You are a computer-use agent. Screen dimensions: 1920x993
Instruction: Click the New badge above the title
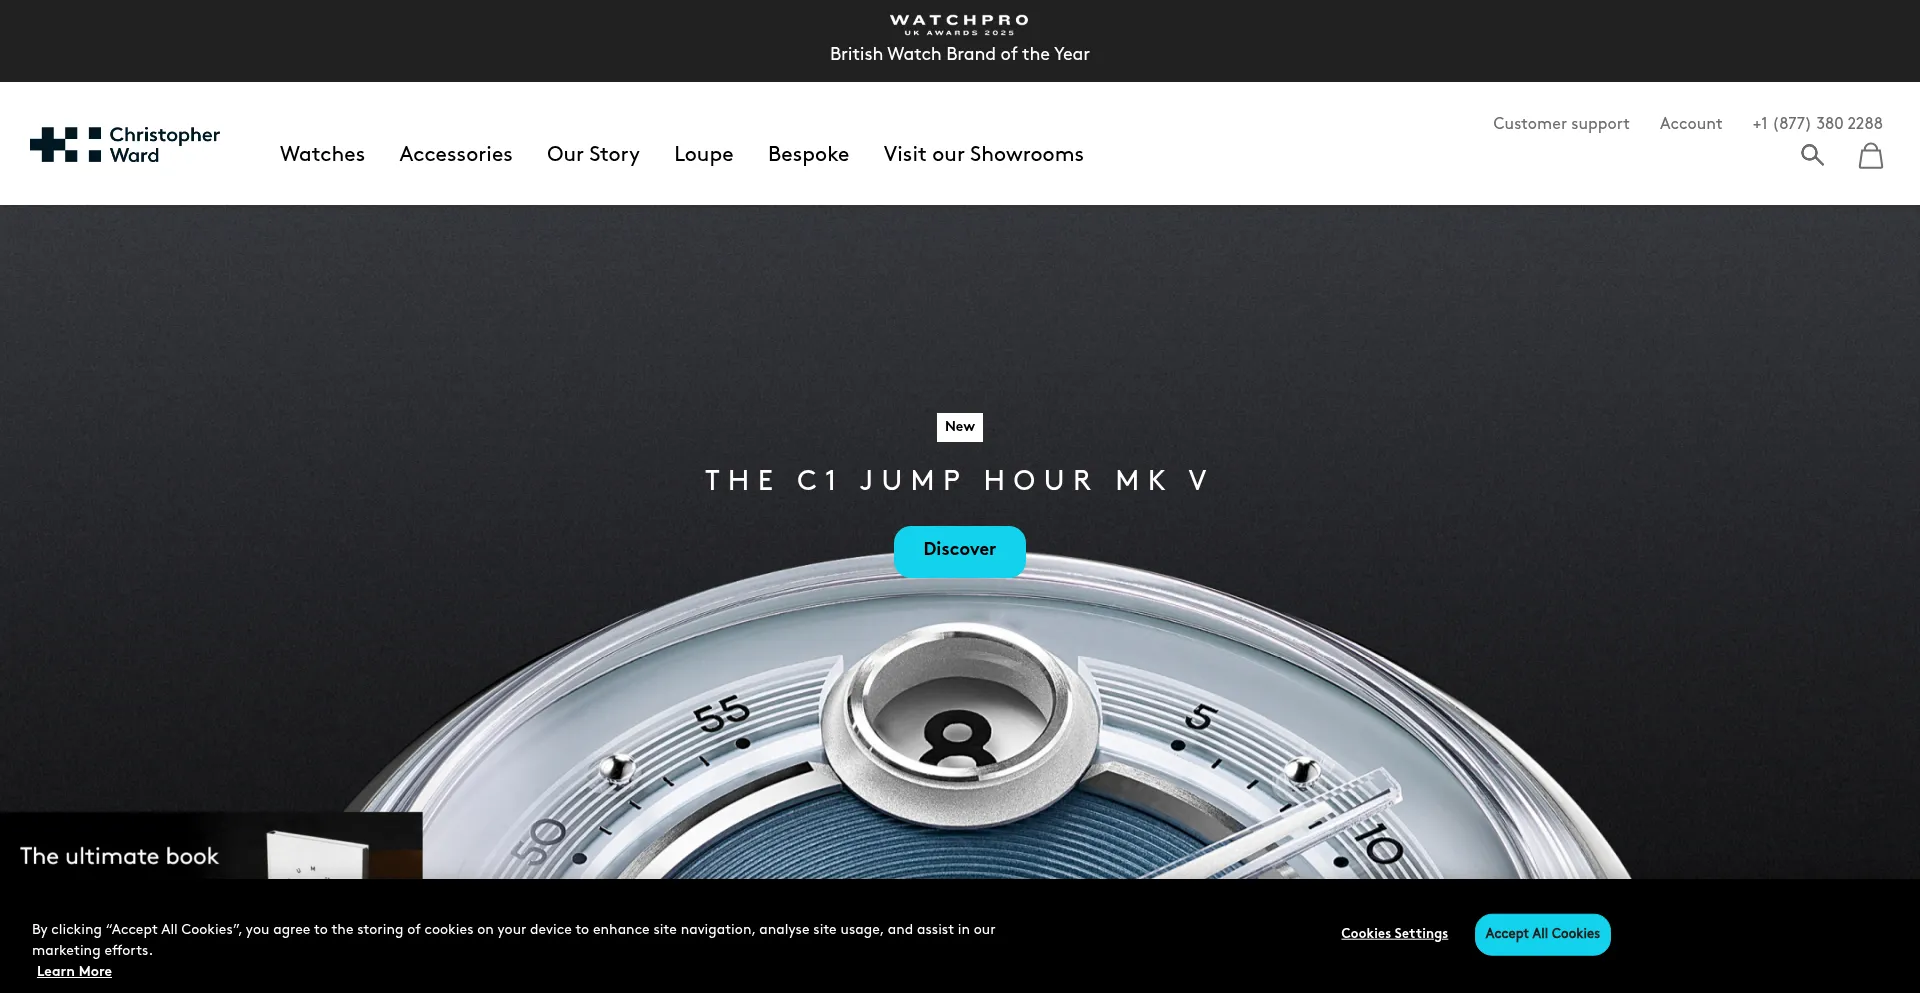[960, 427]
